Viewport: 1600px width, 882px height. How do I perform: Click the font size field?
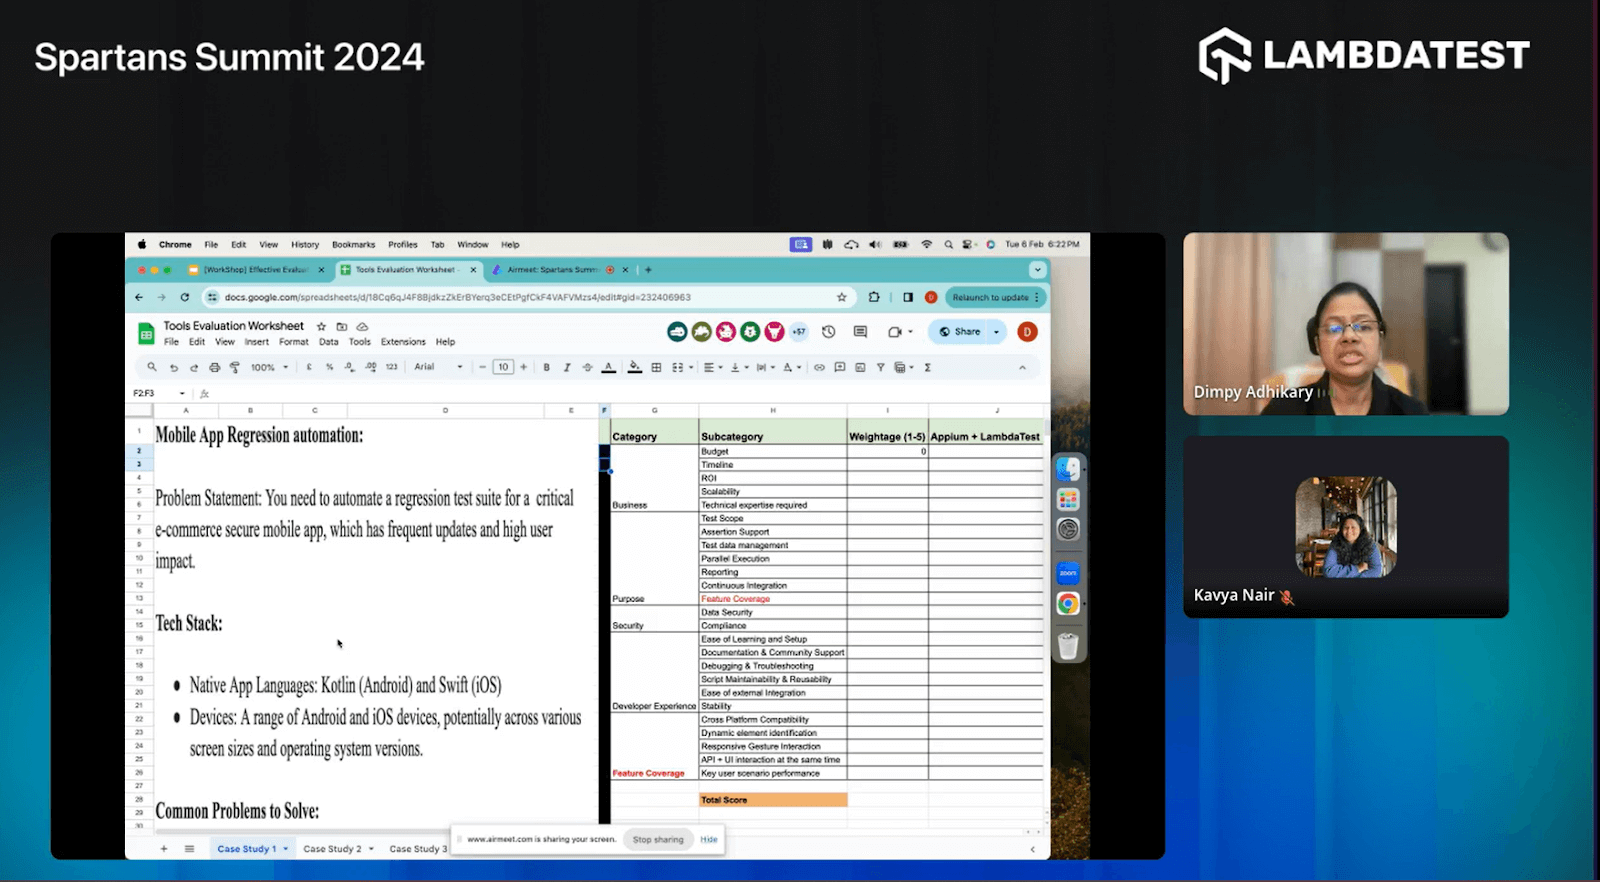click(x=503, y=367)
